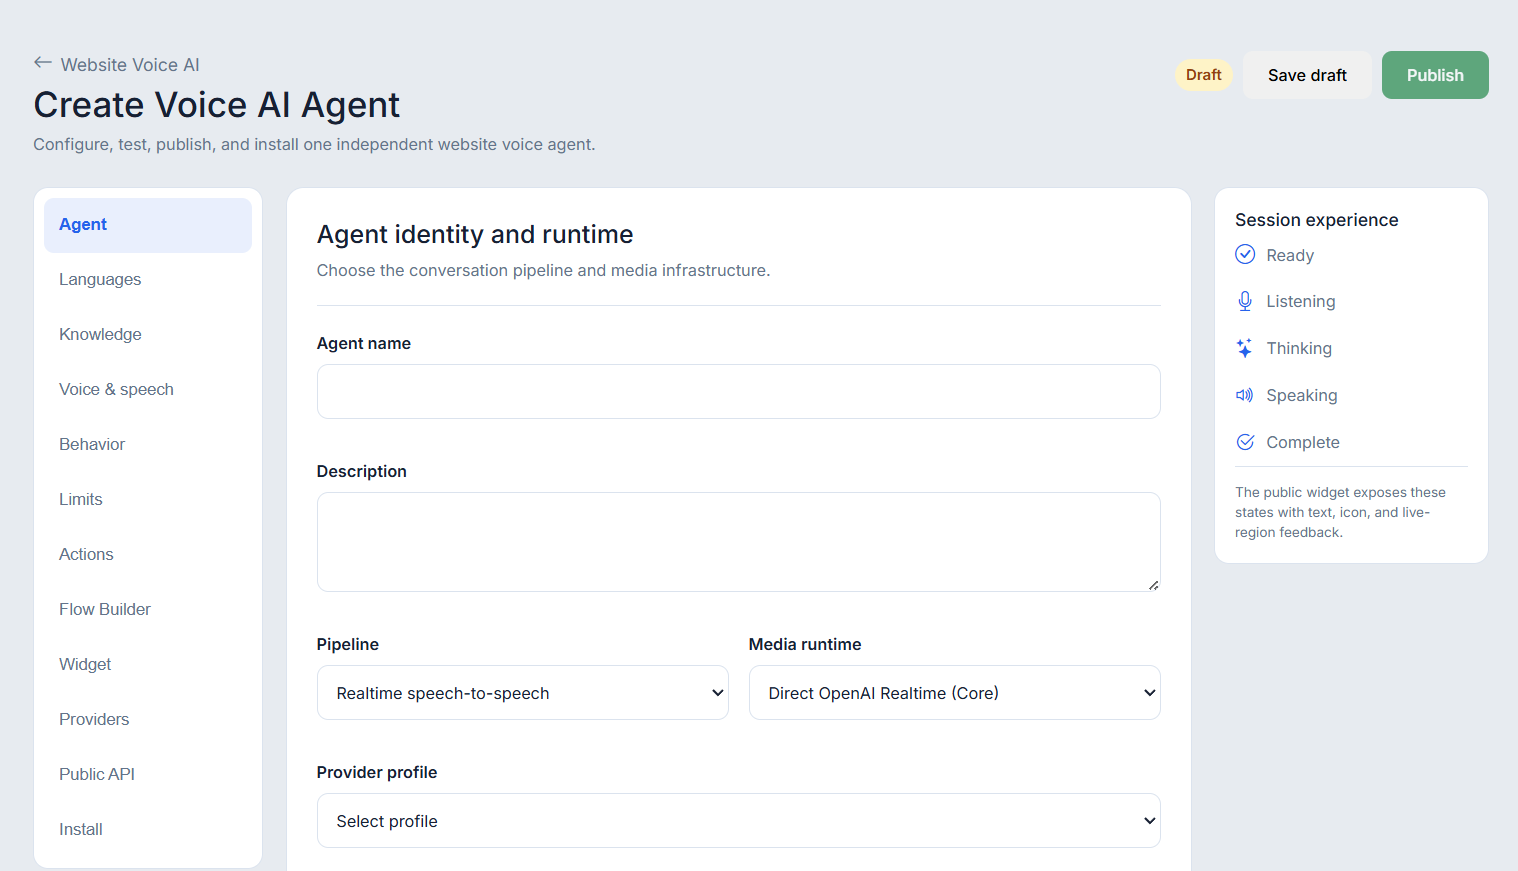Click the Listening state label
Viewport: 1518px width, 871px height.
click(1301, 302)
